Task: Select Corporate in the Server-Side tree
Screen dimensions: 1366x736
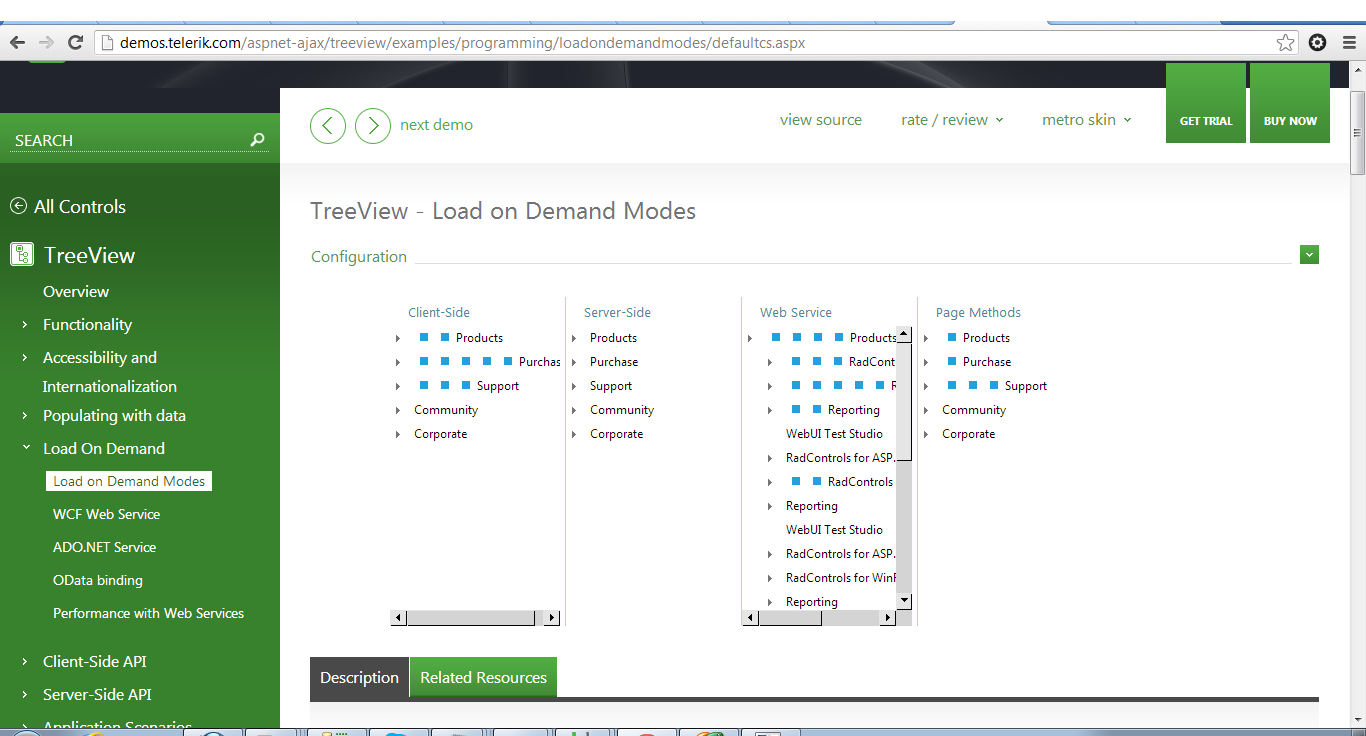Action: 616,434
